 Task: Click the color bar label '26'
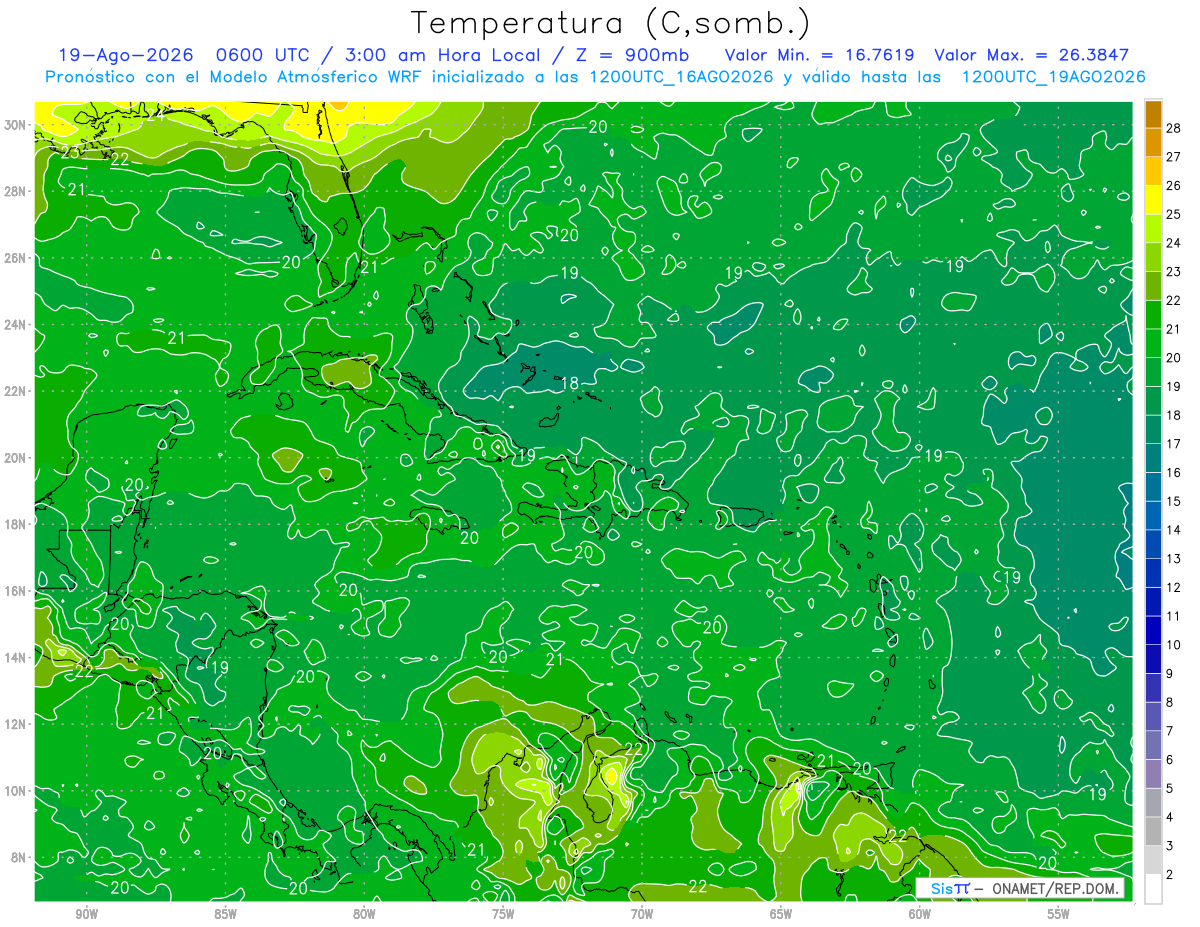pyautogui.click(x=1174, y=186)
